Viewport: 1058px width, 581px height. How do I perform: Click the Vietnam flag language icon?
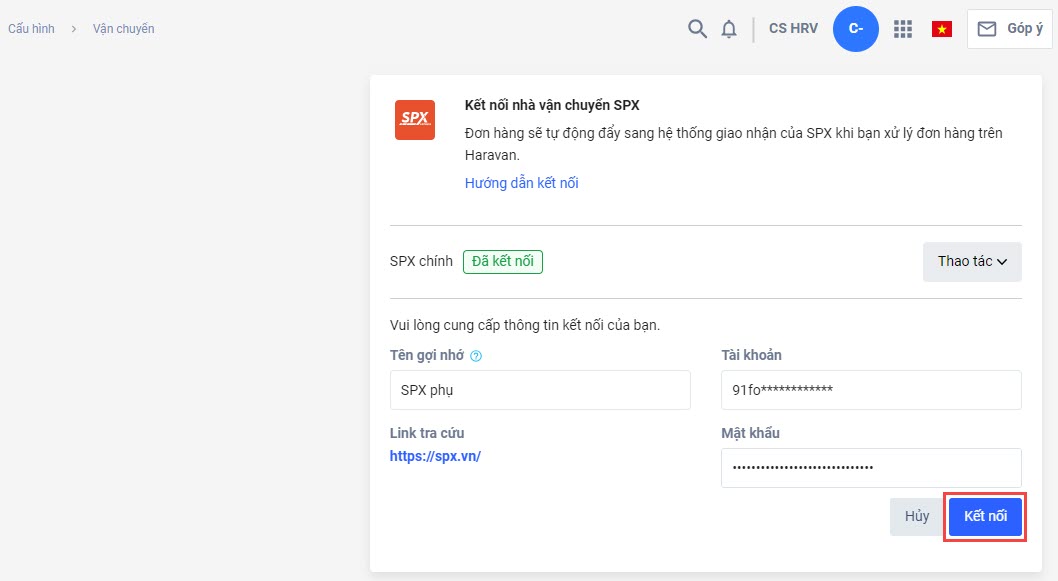[941, 29]
